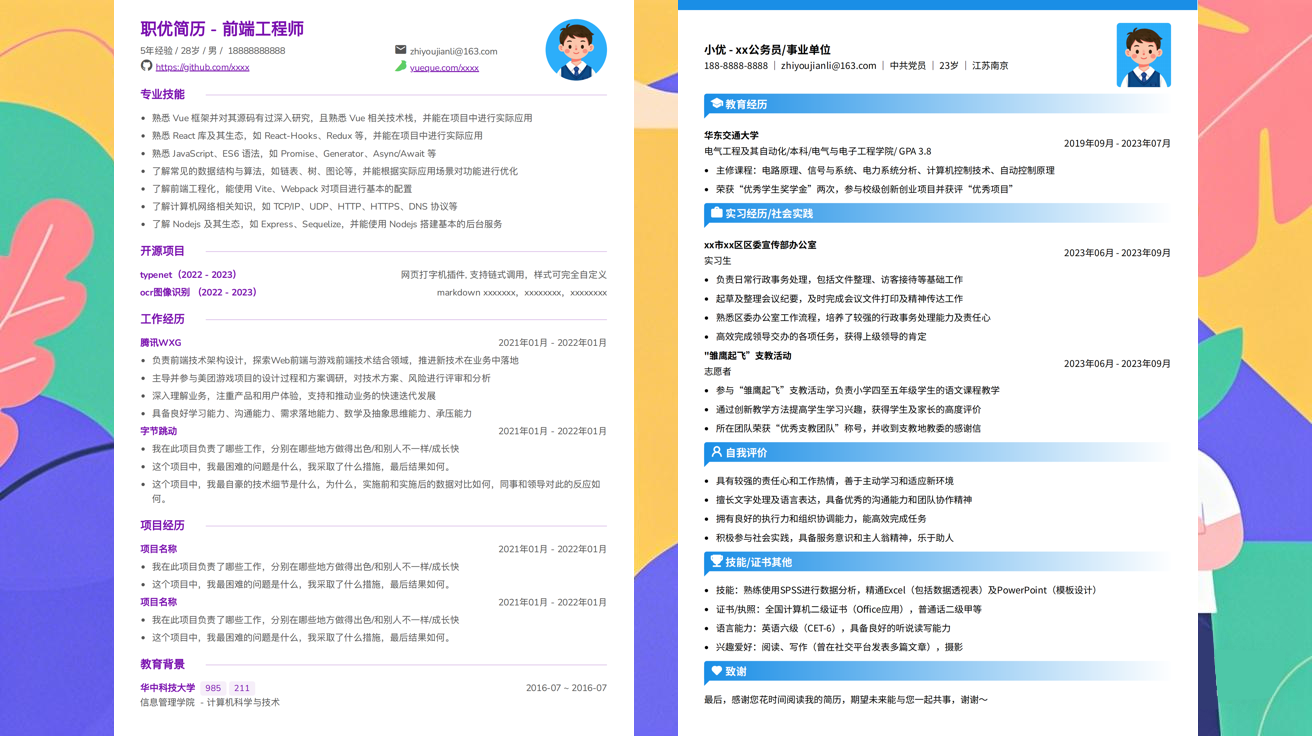Image resolution: width=1312 pixels, height=736 pixels.
Task: Click the graduation cap icon in 教育经历 header
Action: 716,104
